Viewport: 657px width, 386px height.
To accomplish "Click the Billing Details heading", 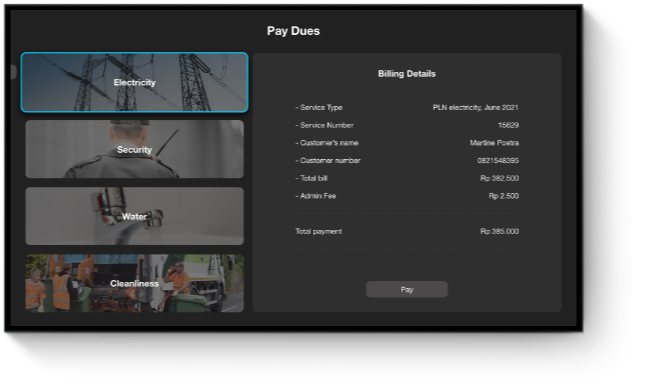I will pyautogui.click(x=407, y=74).
